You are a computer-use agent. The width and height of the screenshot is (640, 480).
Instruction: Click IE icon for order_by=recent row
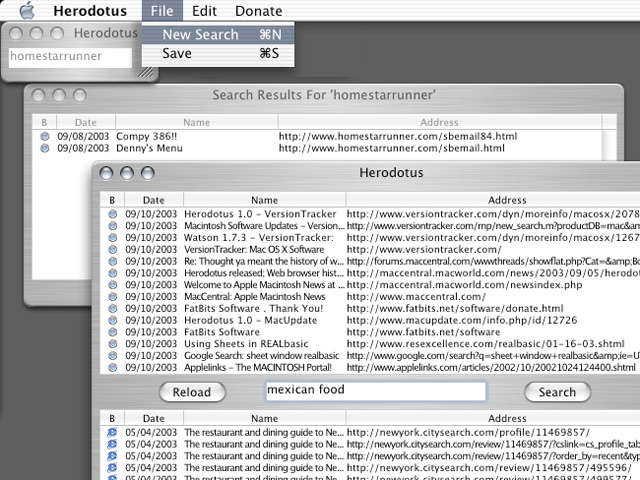pyautogui.click(x=112, y=456)
